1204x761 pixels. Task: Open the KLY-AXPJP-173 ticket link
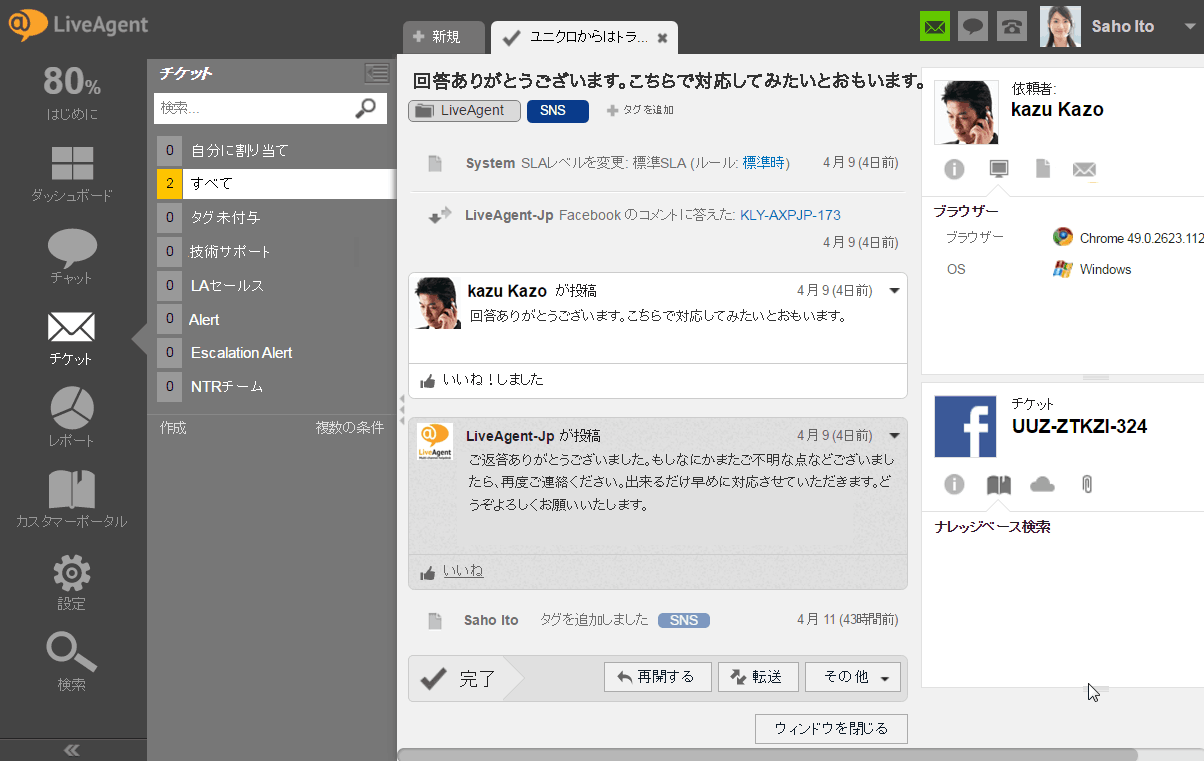coord(790,215)
